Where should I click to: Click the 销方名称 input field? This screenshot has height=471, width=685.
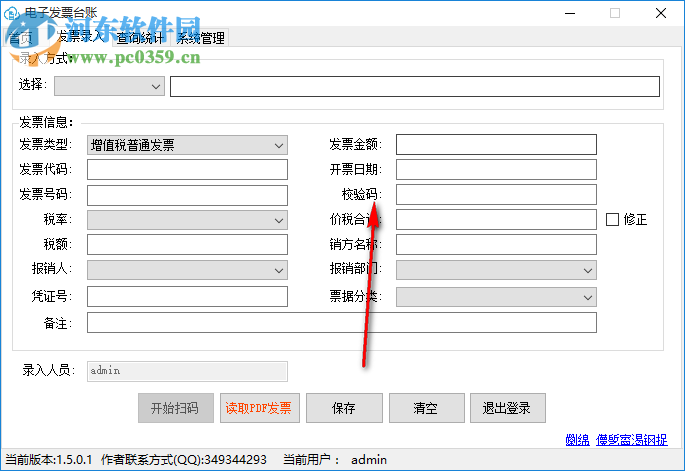pyautogui.click(x=496, y=245)
